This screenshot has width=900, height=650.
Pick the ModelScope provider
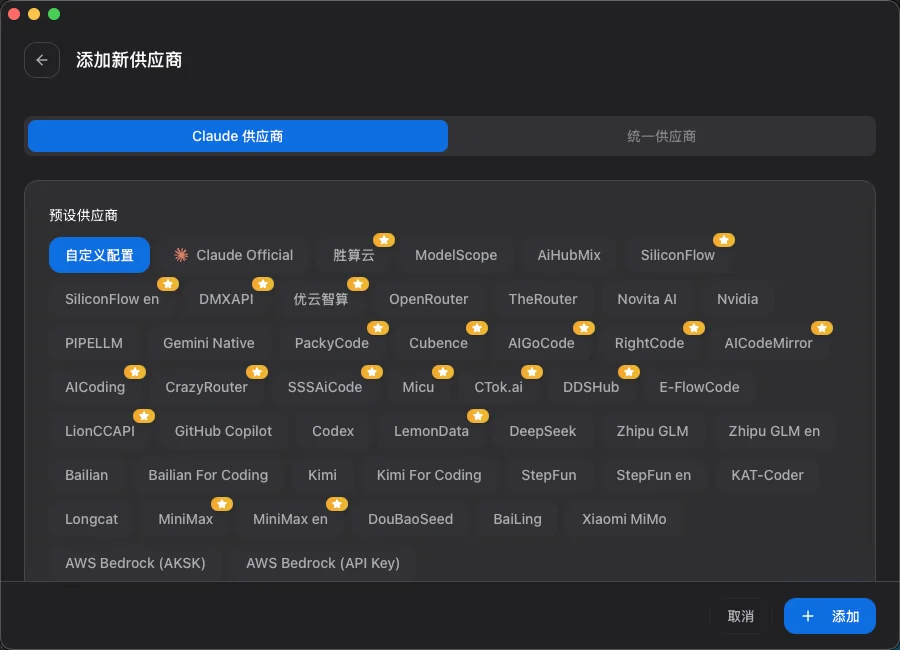point(455,255)
